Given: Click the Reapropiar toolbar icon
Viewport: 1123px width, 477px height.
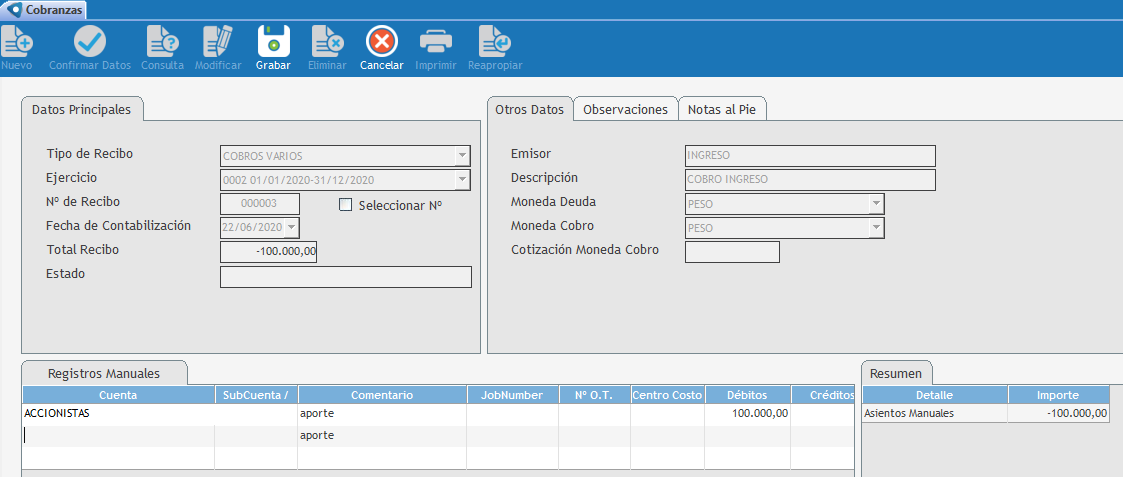Looking at the screenshot, I should coord(495,41).
